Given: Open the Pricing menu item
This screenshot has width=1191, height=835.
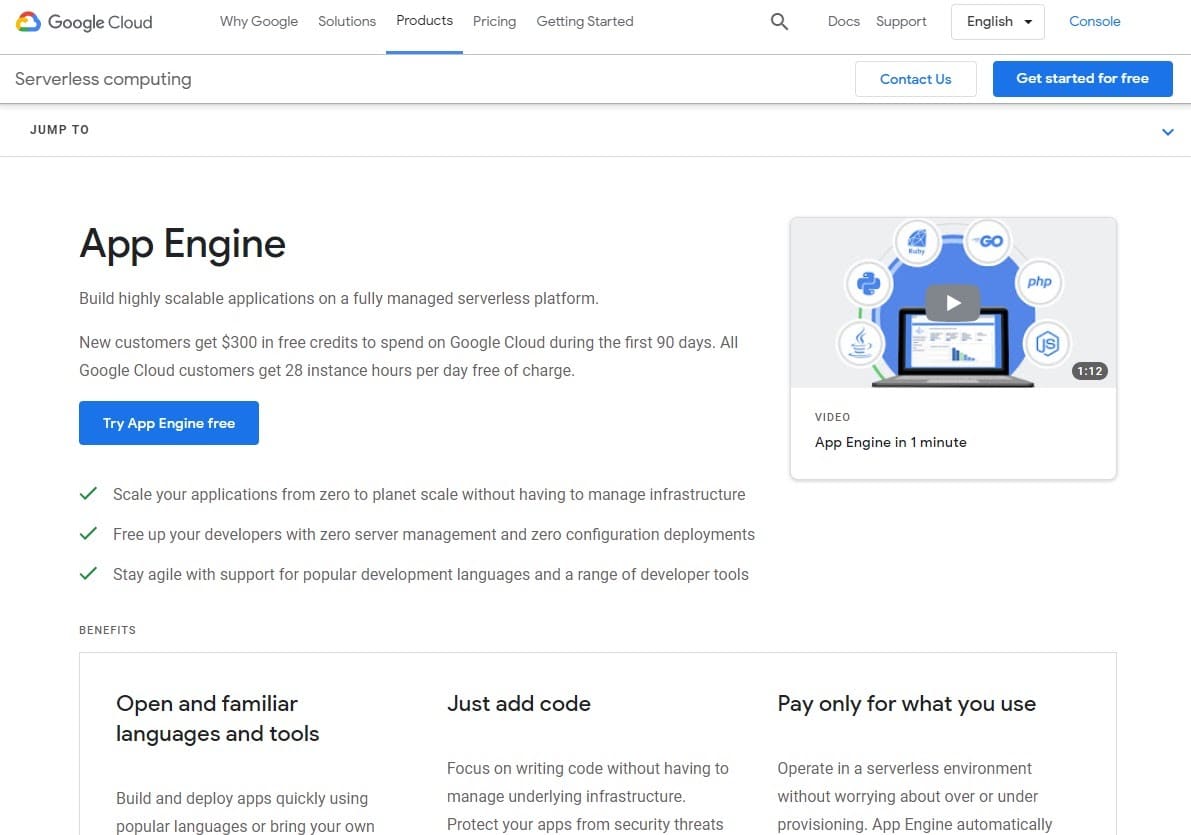Looking at the screenshot, I should [494, 21].
